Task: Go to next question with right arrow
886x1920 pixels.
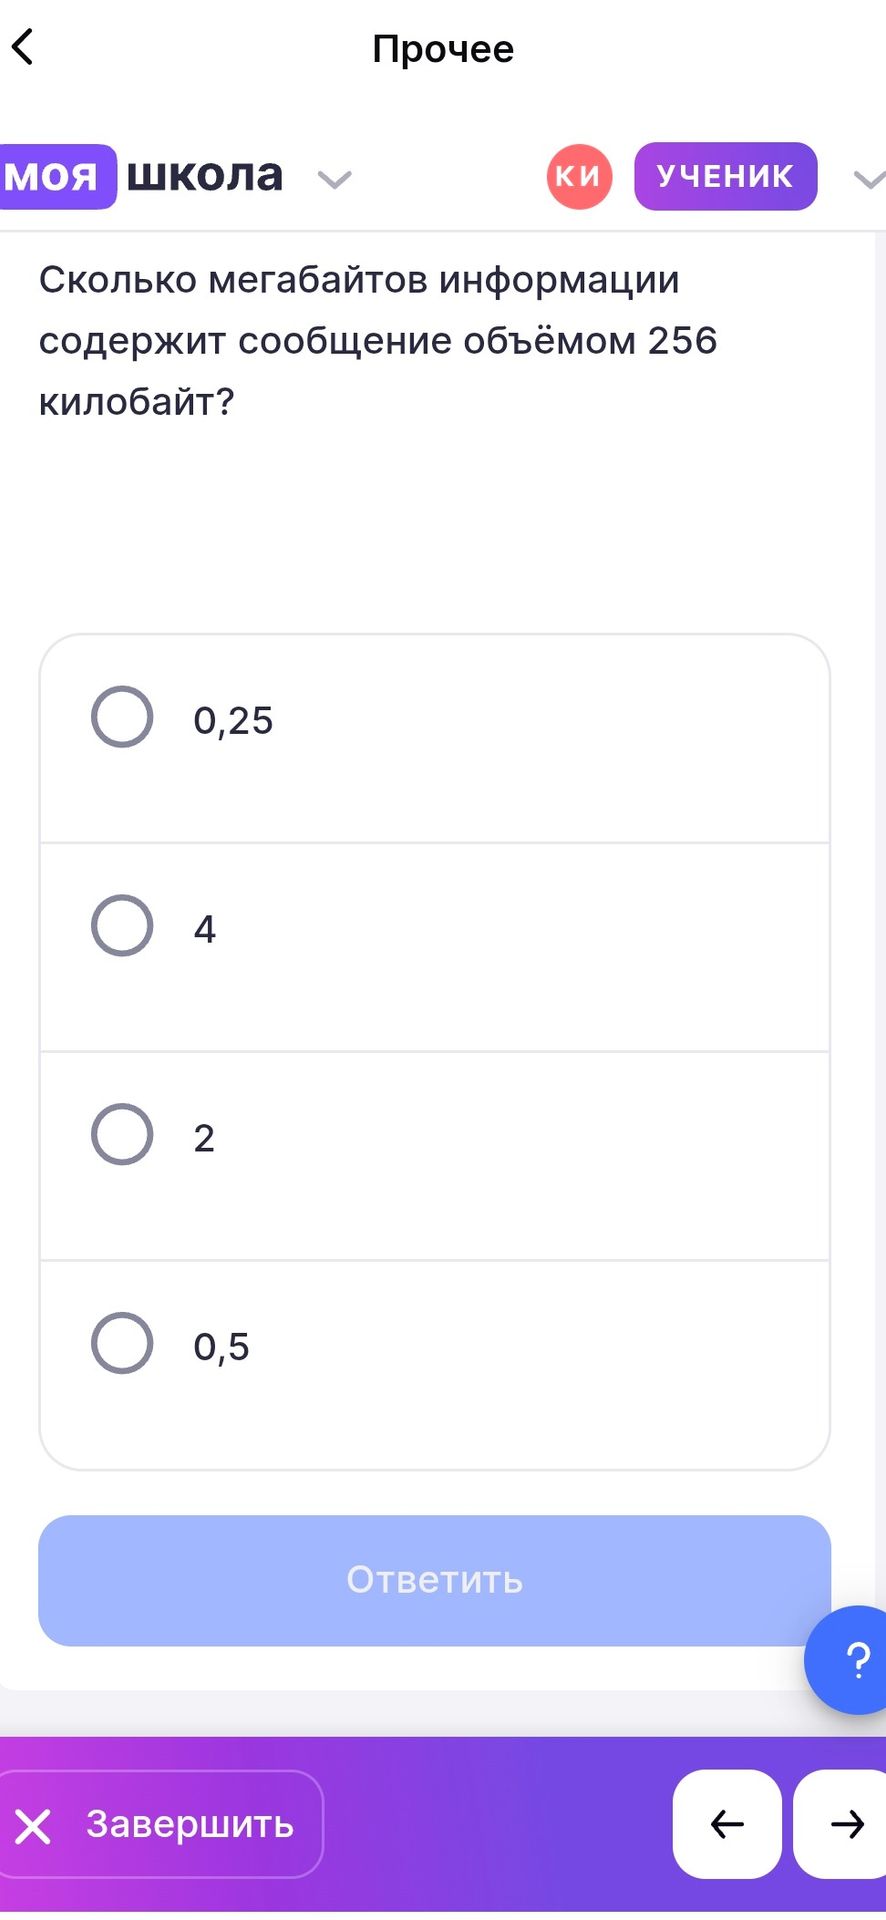Action: click(x=842, y=1824)
